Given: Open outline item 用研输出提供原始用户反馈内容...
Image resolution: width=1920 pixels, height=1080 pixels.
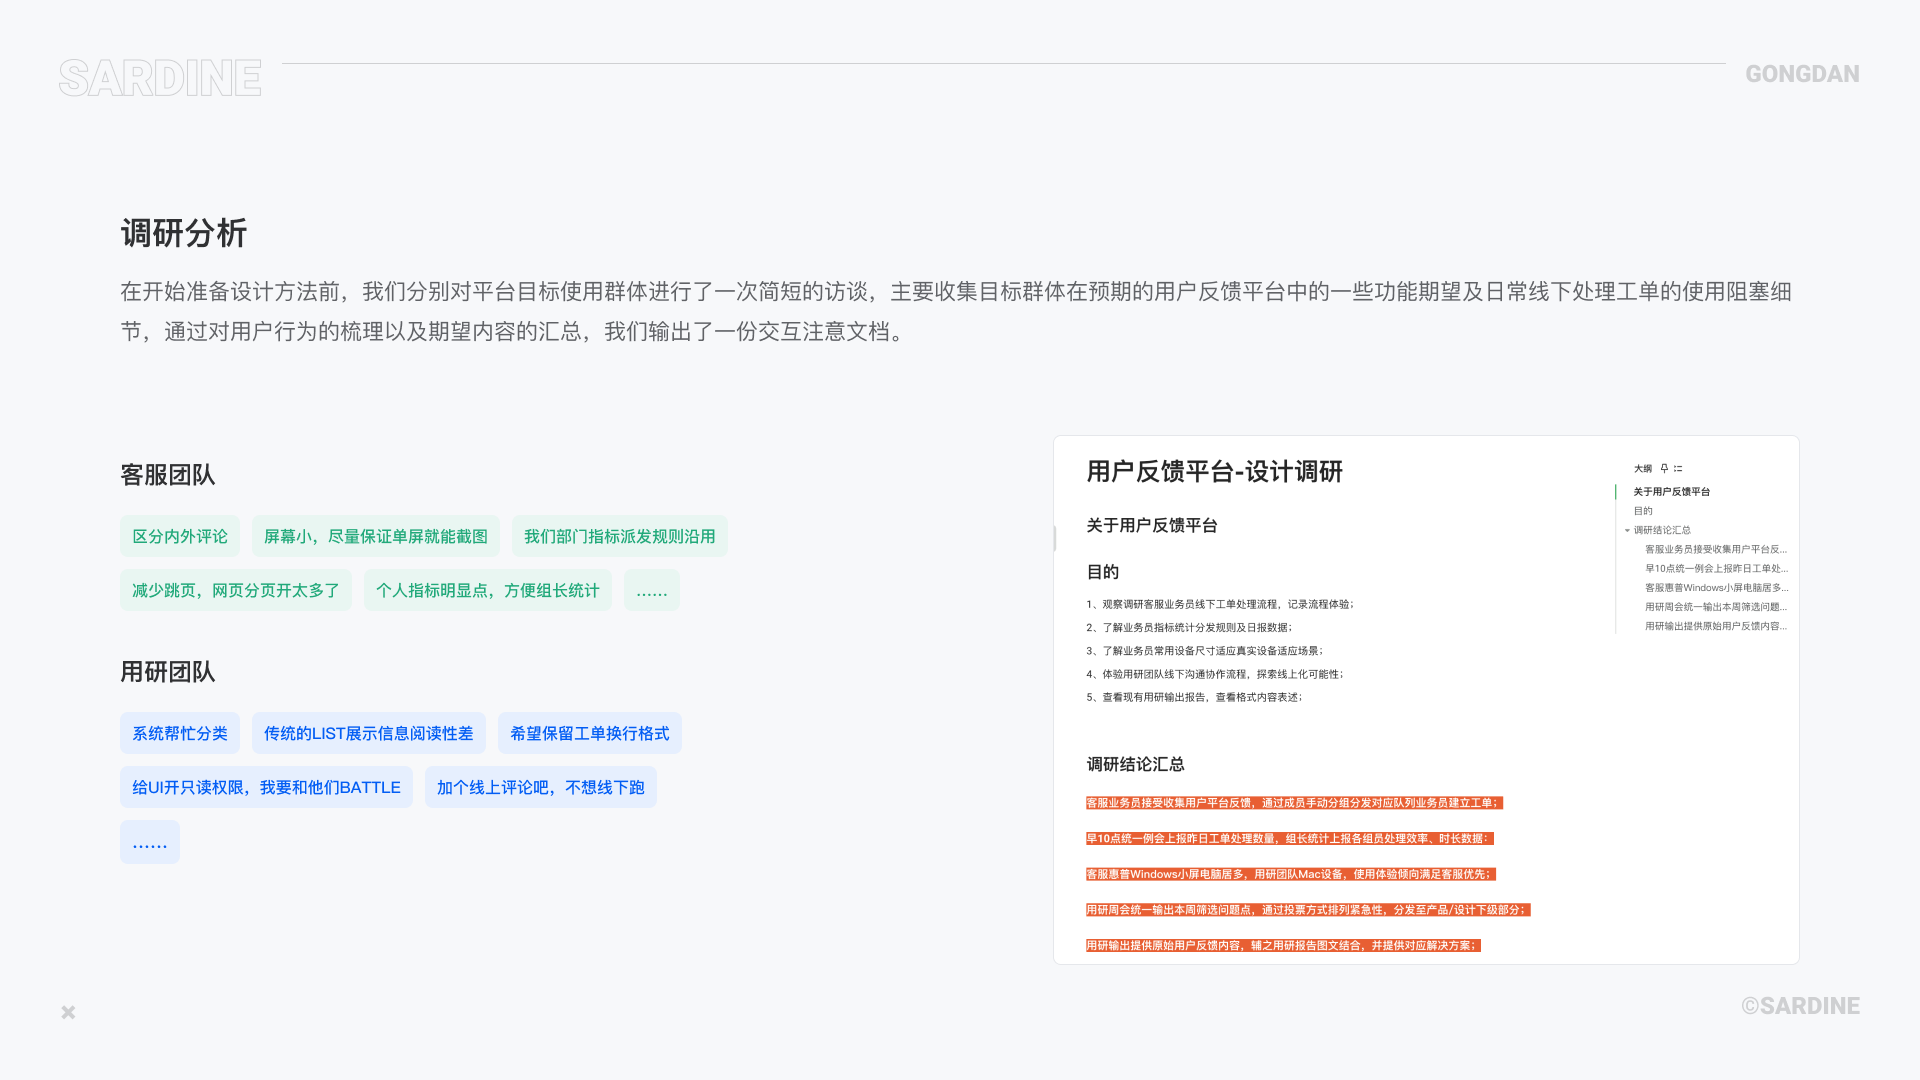Looking at the screenshot, I should (x=1716, y=626).
